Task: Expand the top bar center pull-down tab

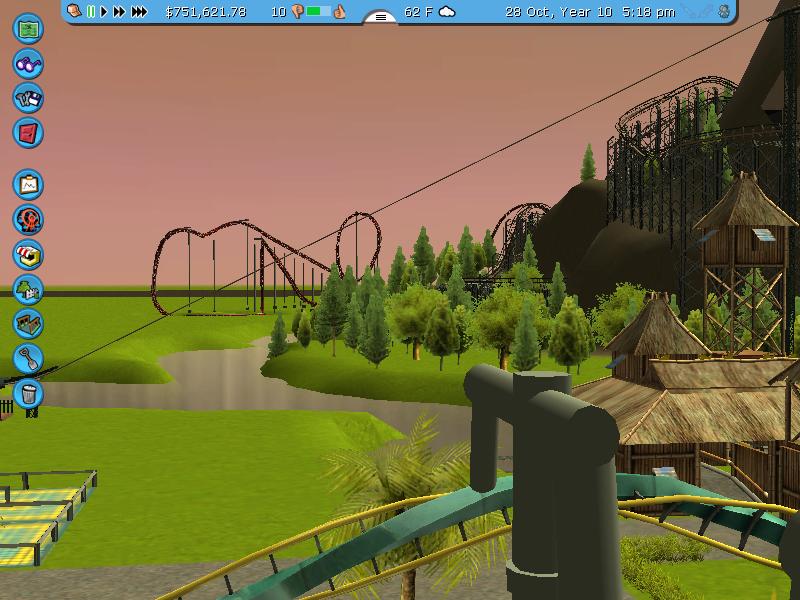Action: (380, 17)
